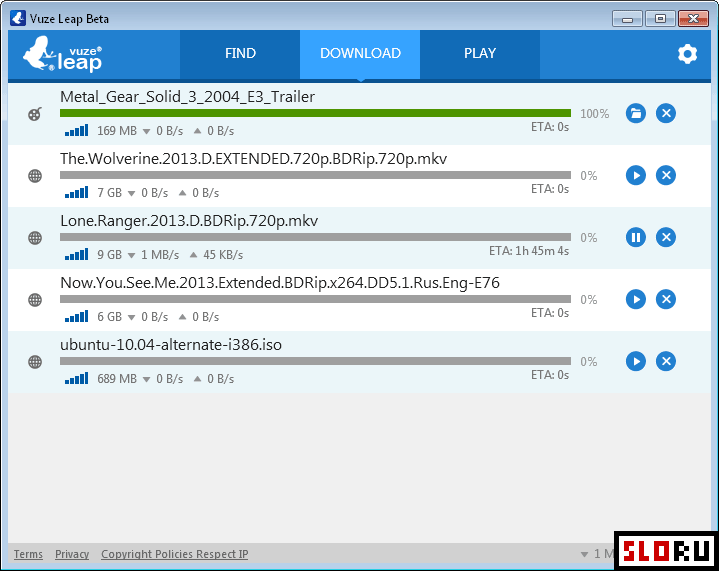Remove Lone.Ranger.2013 torrent
Image resolution: width=719 pixels, height=571 pixels.
[666, 237]
